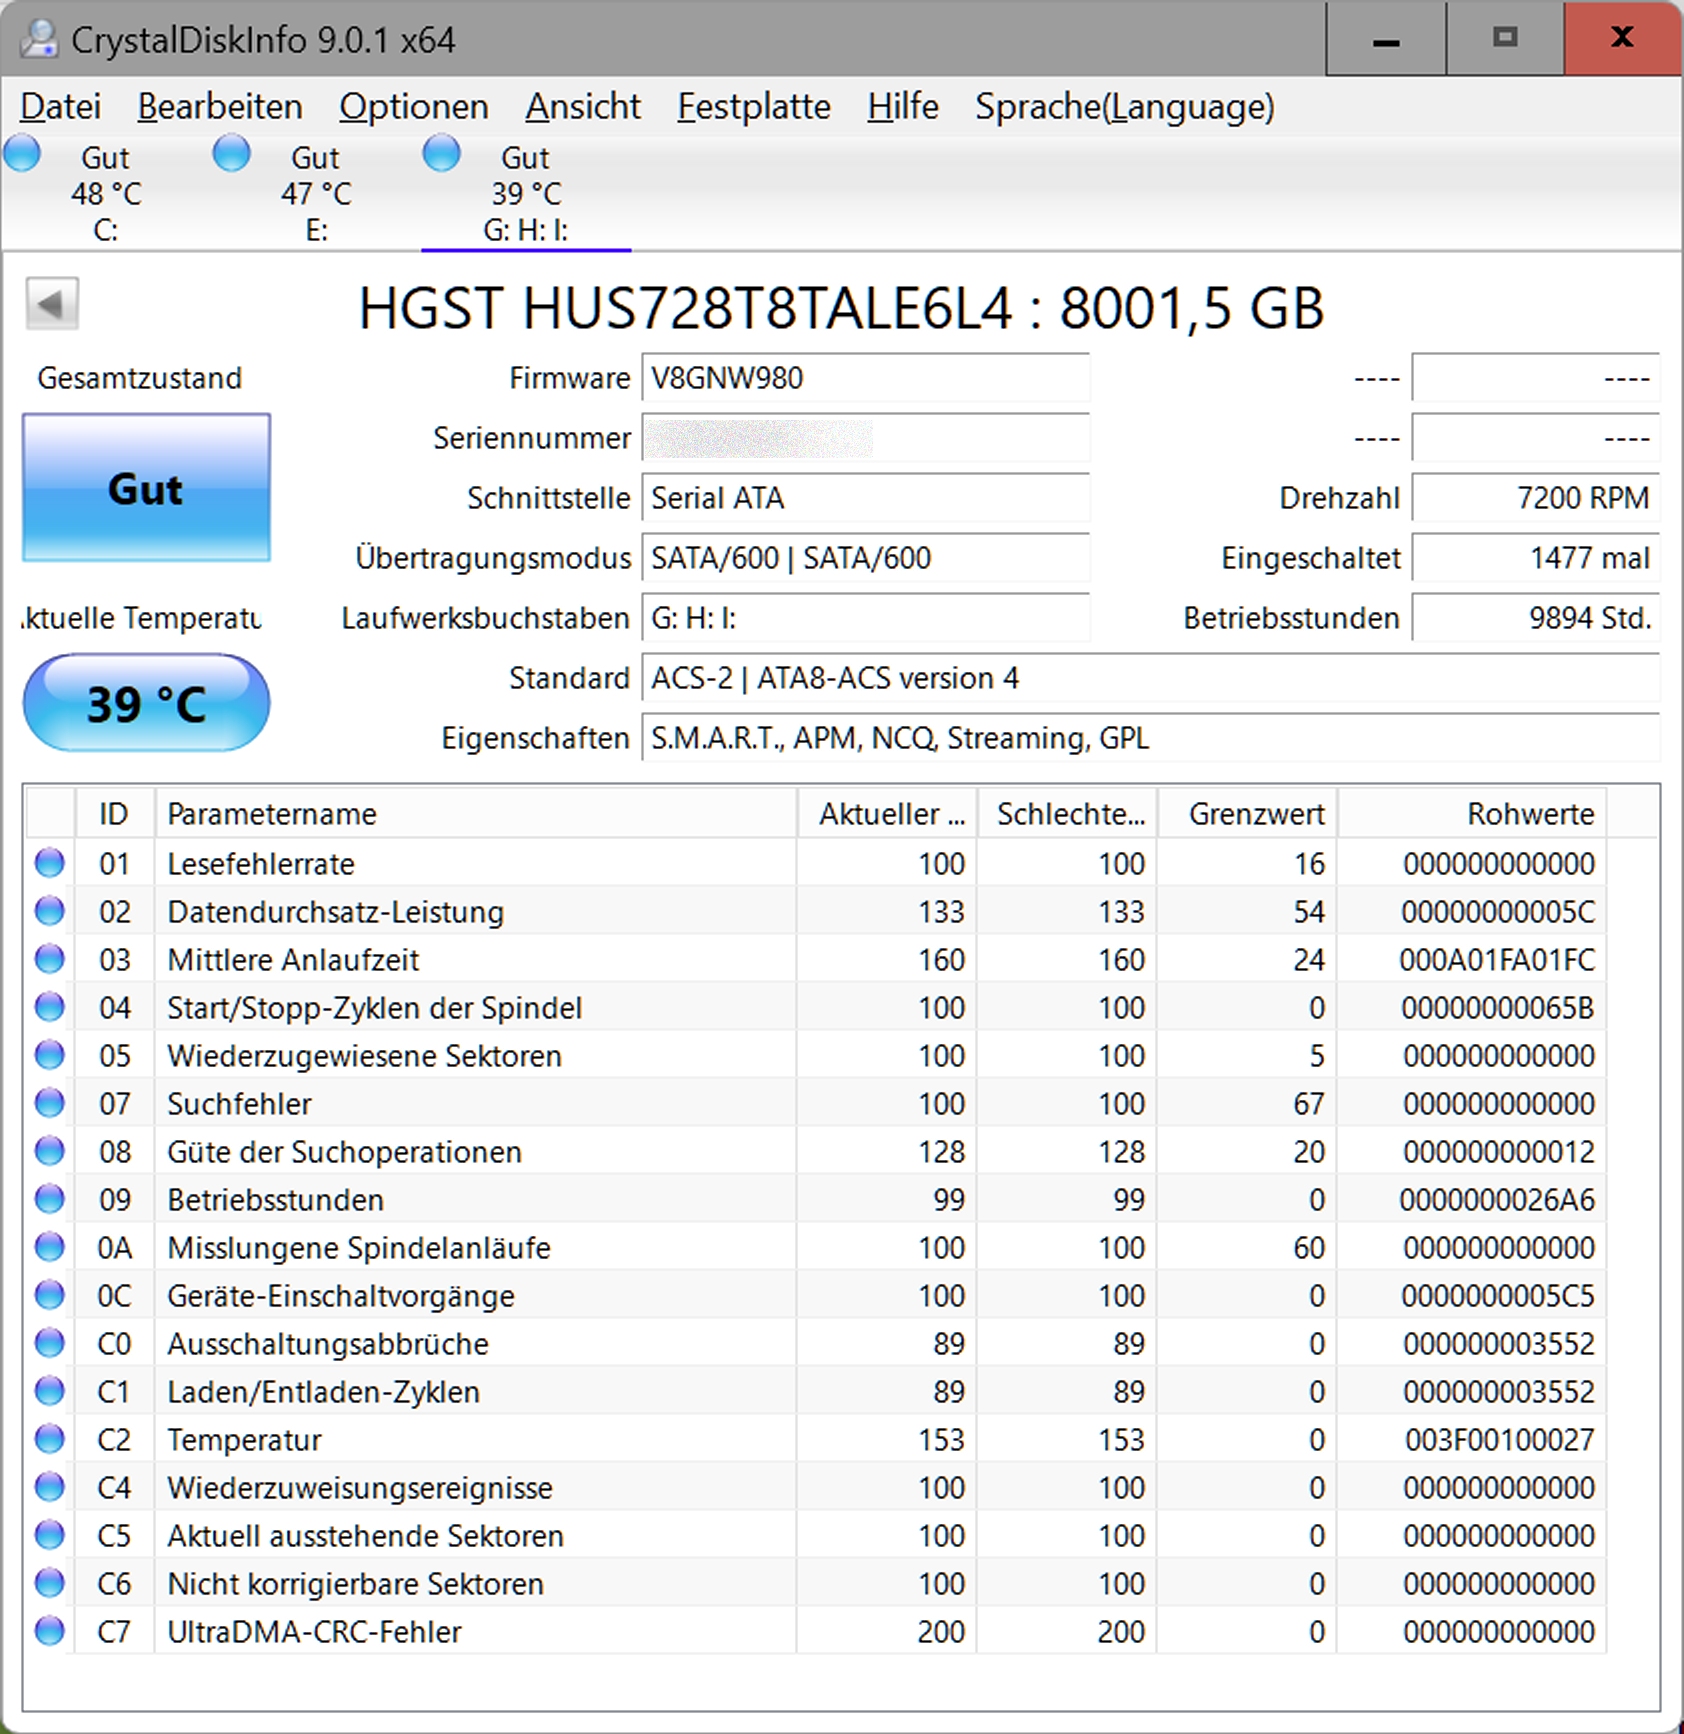Open the Festplatte menu
Screen dimensions: 1684x1734
click(x=753, y=106)
